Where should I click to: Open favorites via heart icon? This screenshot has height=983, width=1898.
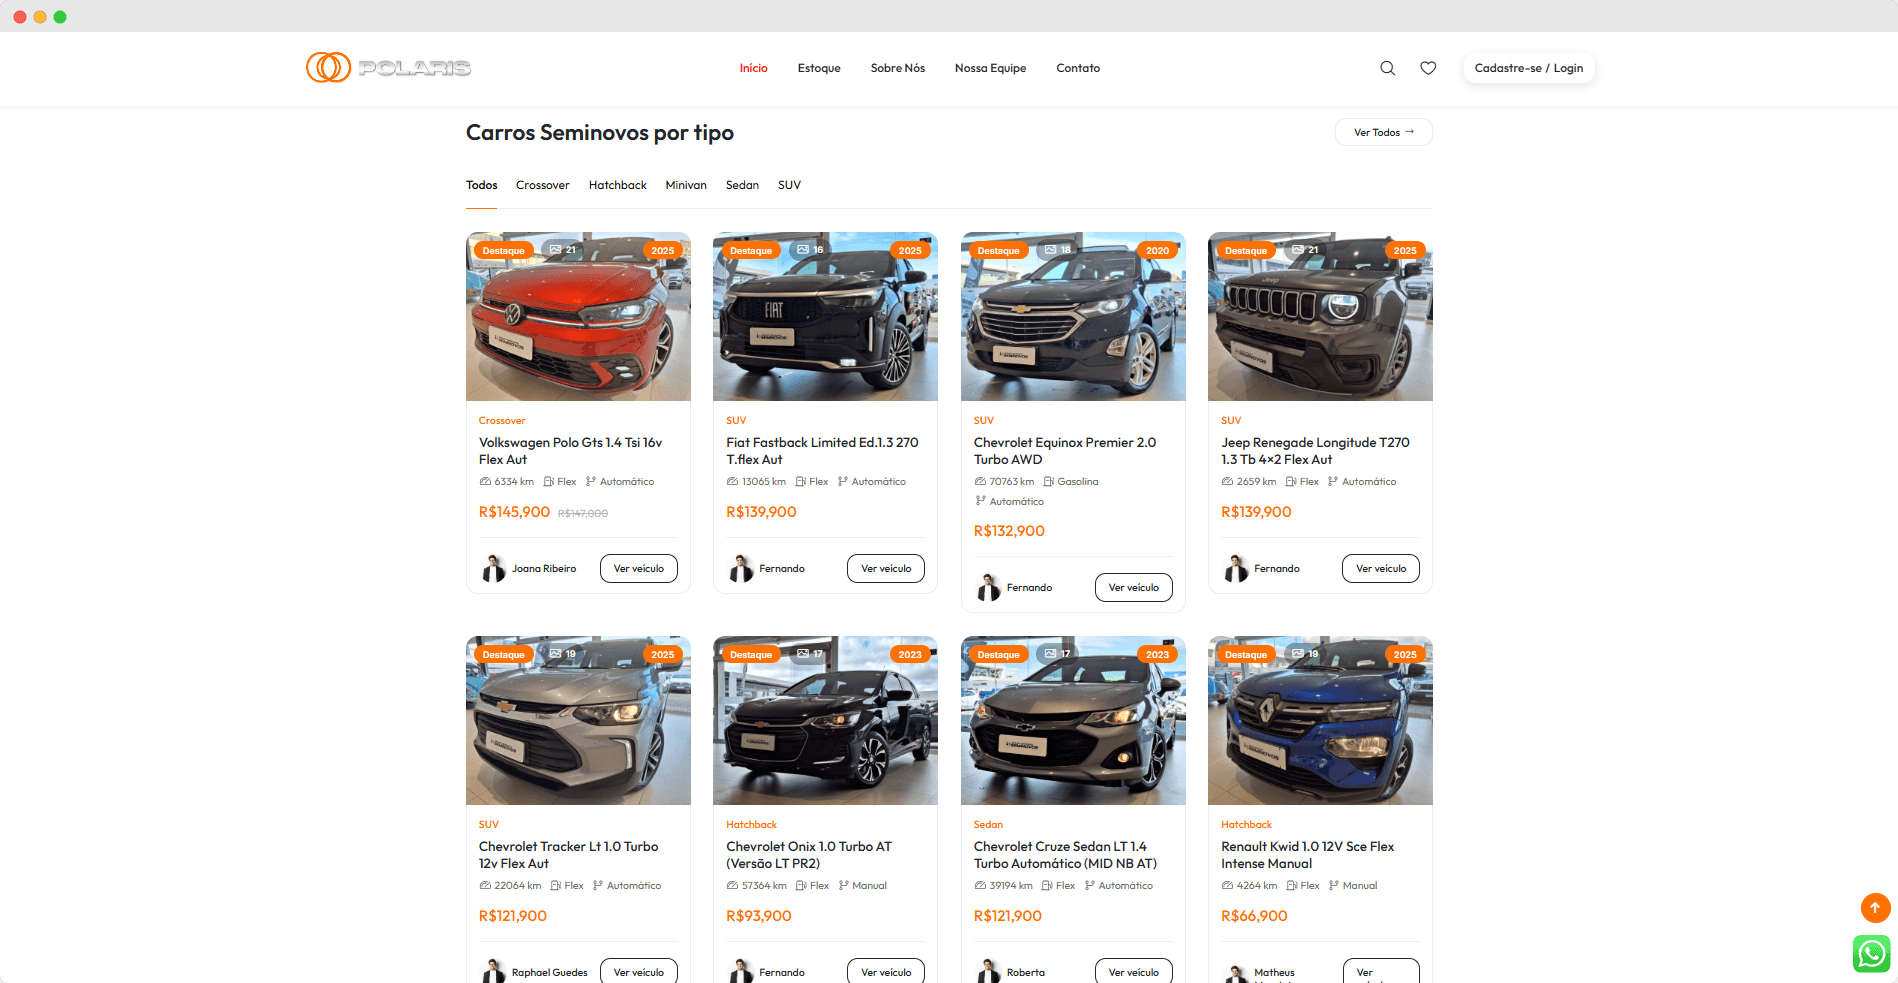1428,68
